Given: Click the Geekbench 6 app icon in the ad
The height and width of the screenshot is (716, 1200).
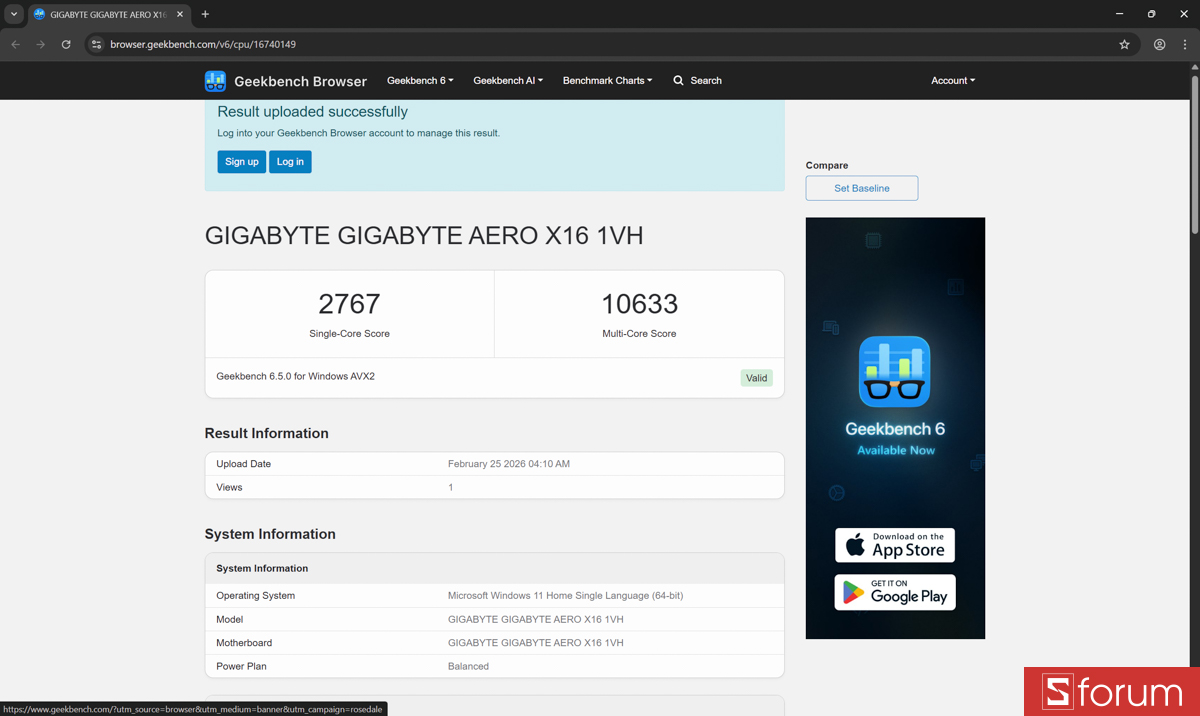Looking at the screenshot, I should pyautogui.click(x=895, y=371).
